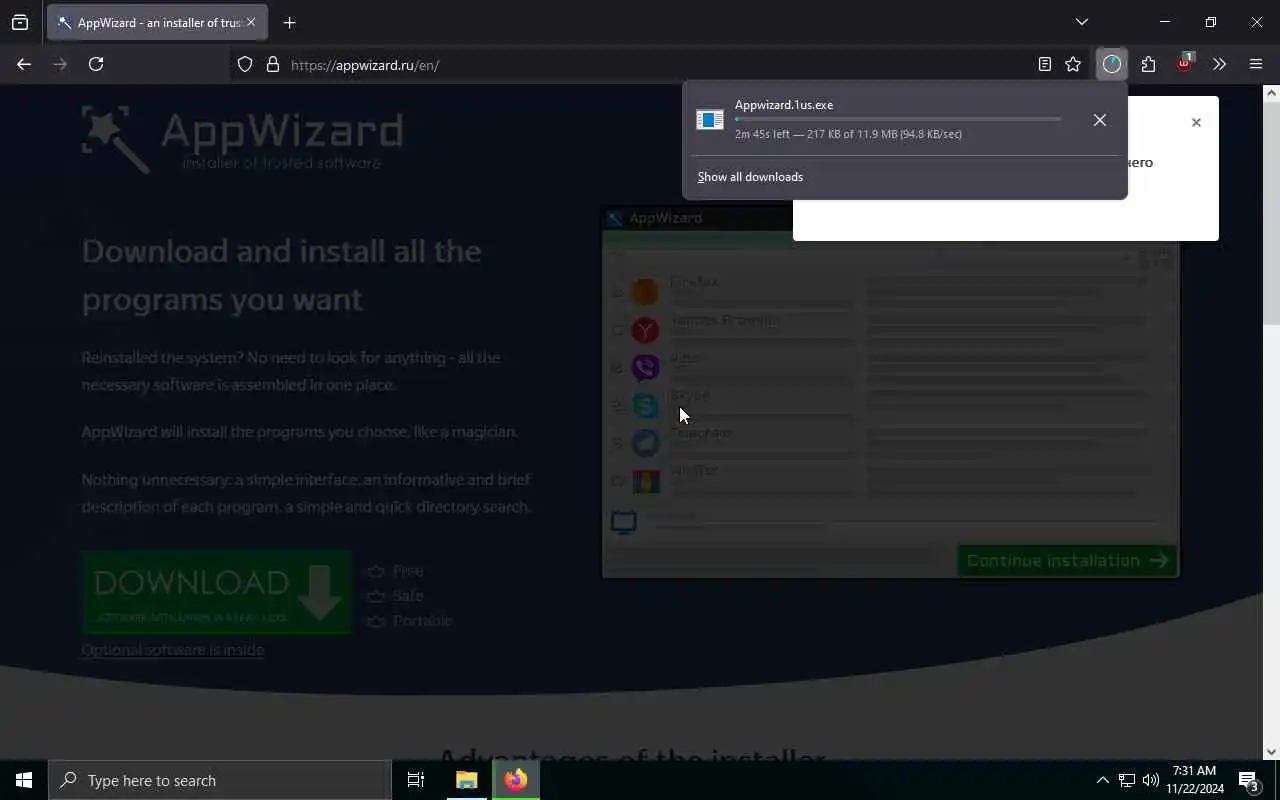Open the downloads toolbar button
The height and width of the screenshot is (800, 1280).
tap(1112, 64)
